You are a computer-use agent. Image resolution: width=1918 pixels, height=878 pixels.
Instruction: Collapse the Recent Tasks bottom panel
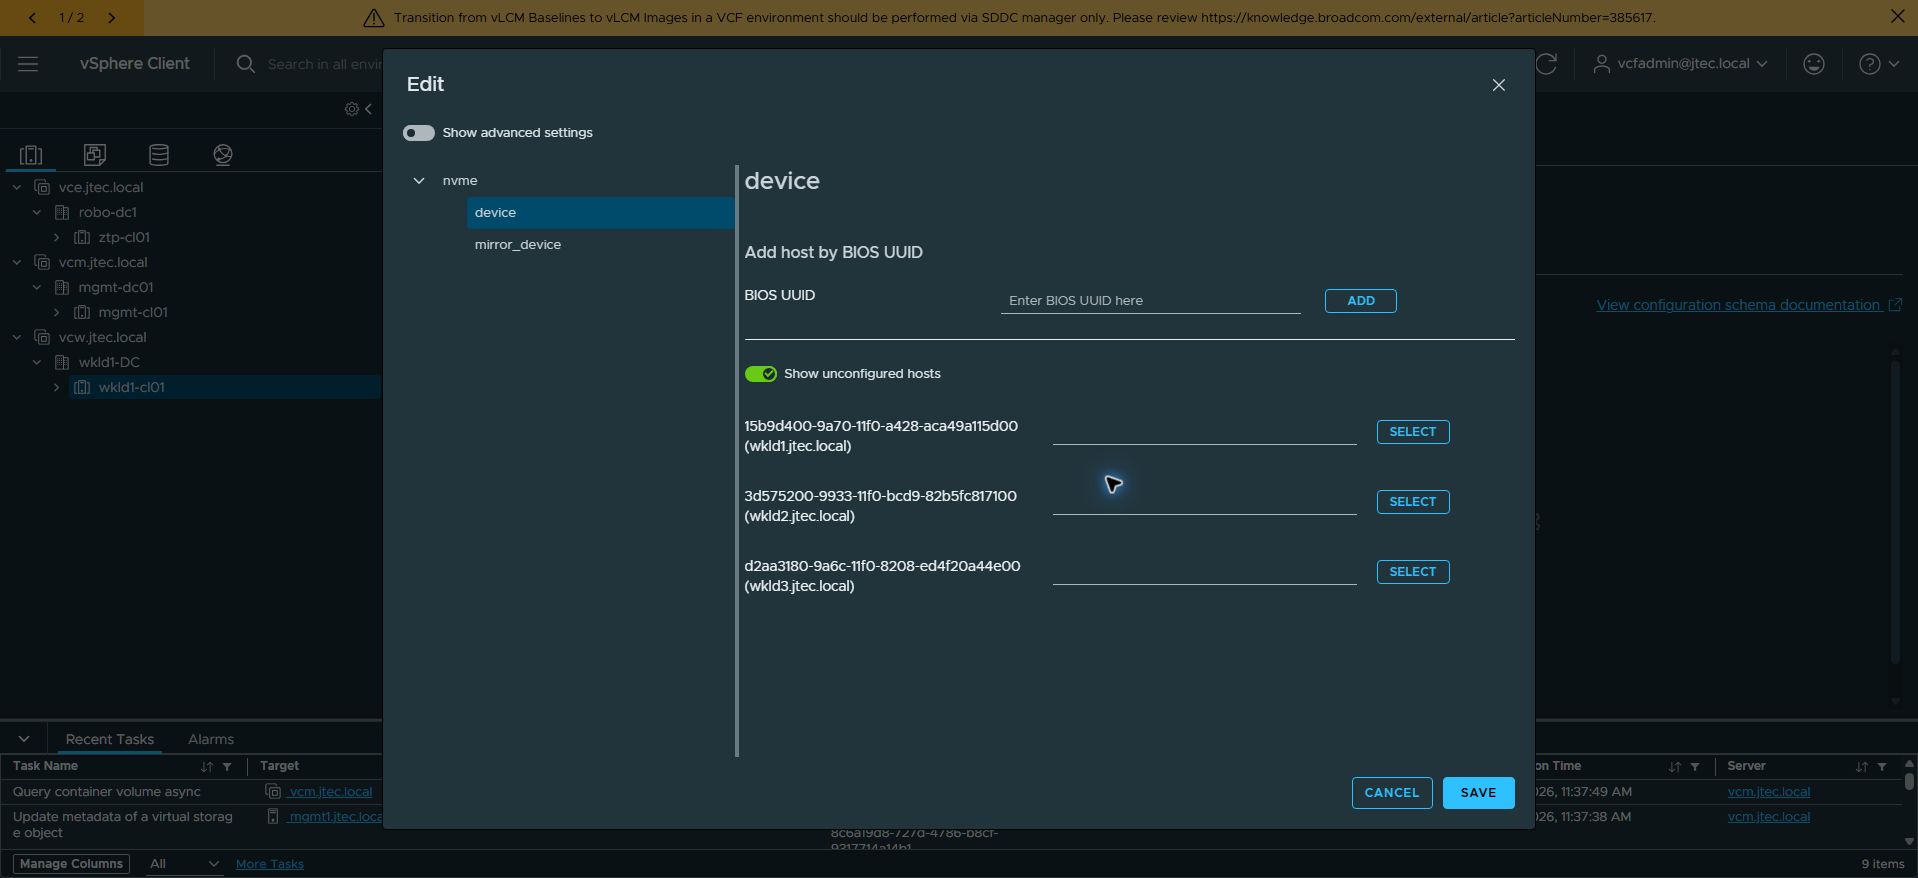(24, 740)
